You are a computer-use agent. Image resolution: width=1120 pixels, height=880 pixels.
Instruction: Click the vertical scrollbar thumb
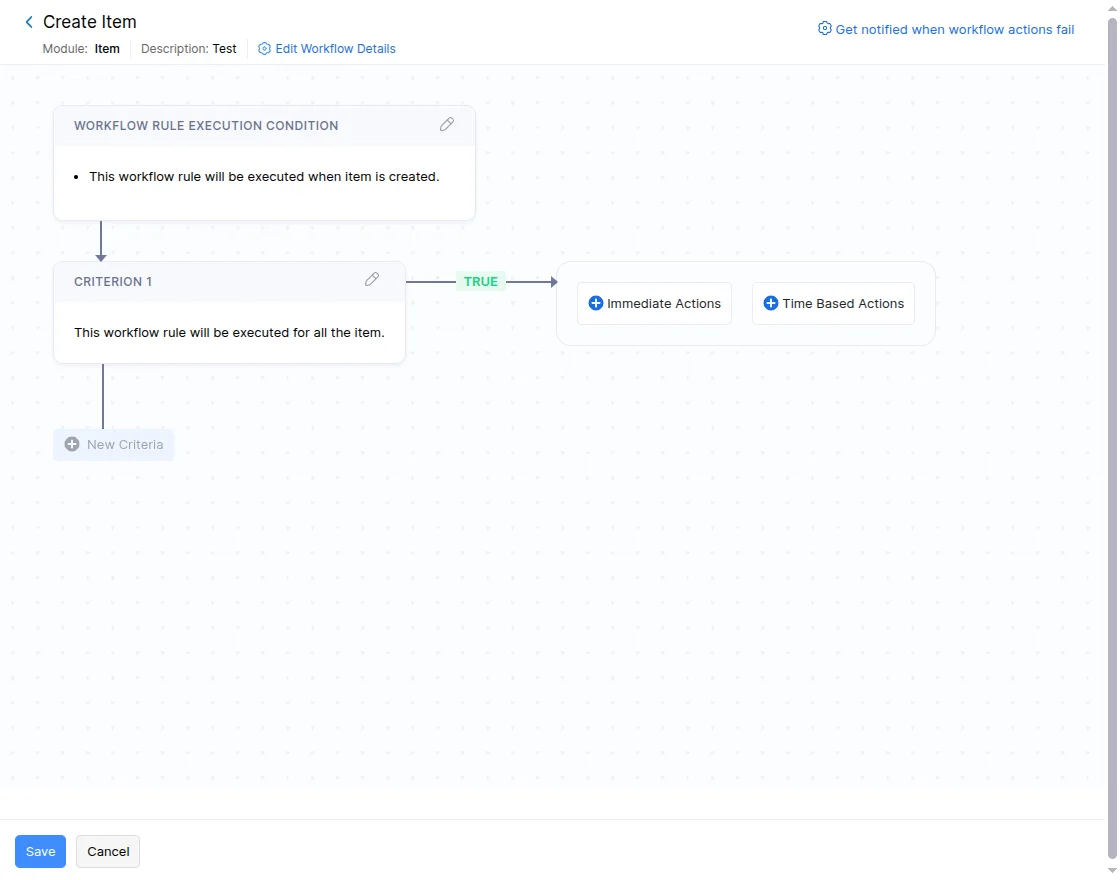coord(1112,437)
